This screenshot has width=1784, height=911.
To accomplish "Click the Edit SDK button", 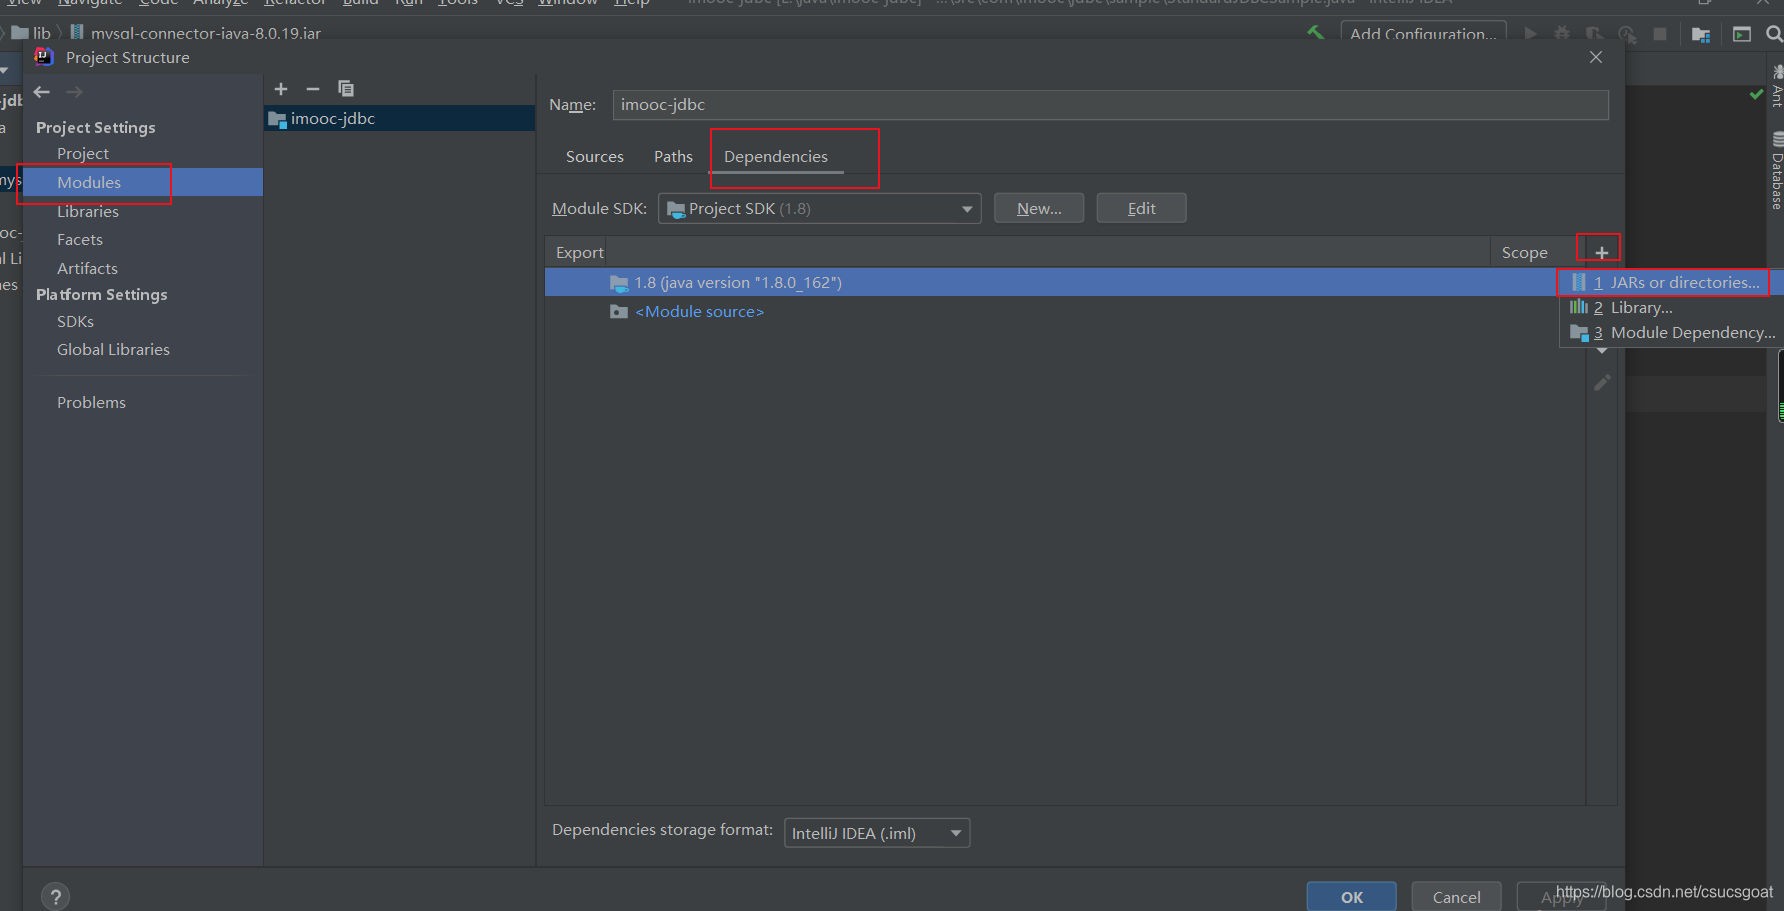I will point(1141,208).
